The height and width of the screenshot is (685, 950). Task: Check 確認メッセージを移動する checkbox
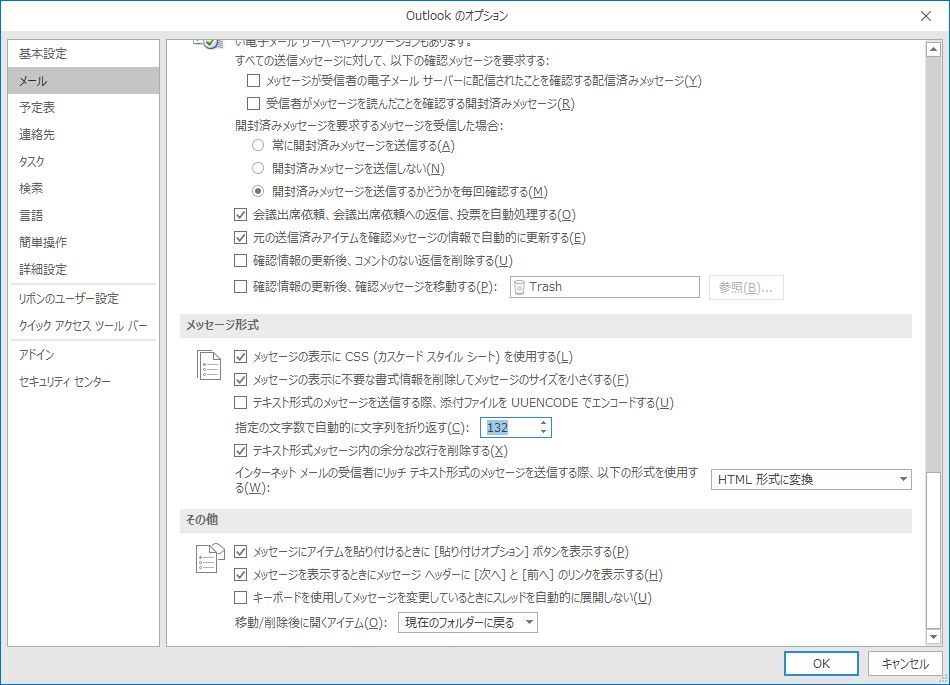click(x=241, y=286)
